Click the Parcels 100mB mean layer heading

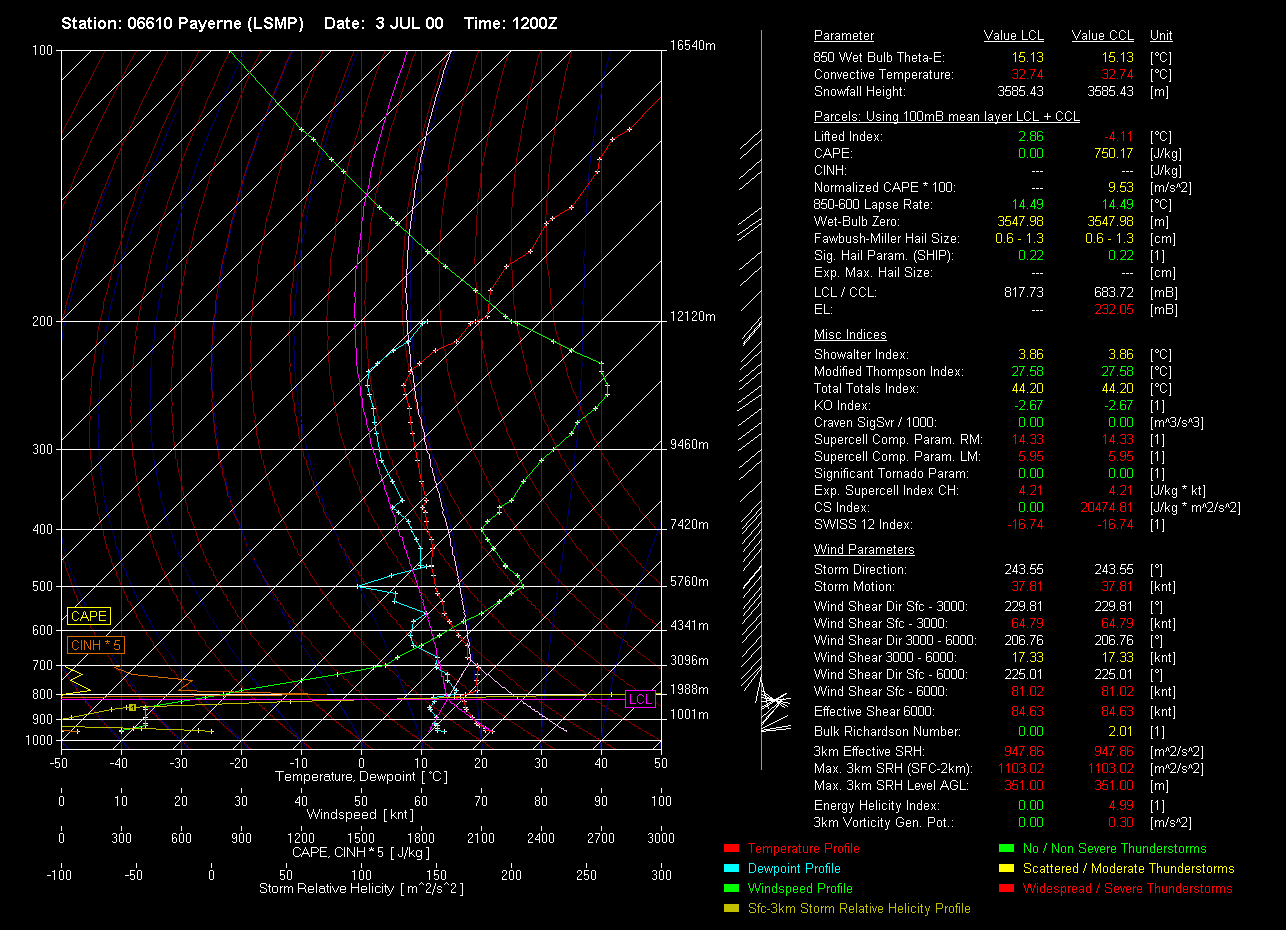pyautogui.click(x=946, y=117)
